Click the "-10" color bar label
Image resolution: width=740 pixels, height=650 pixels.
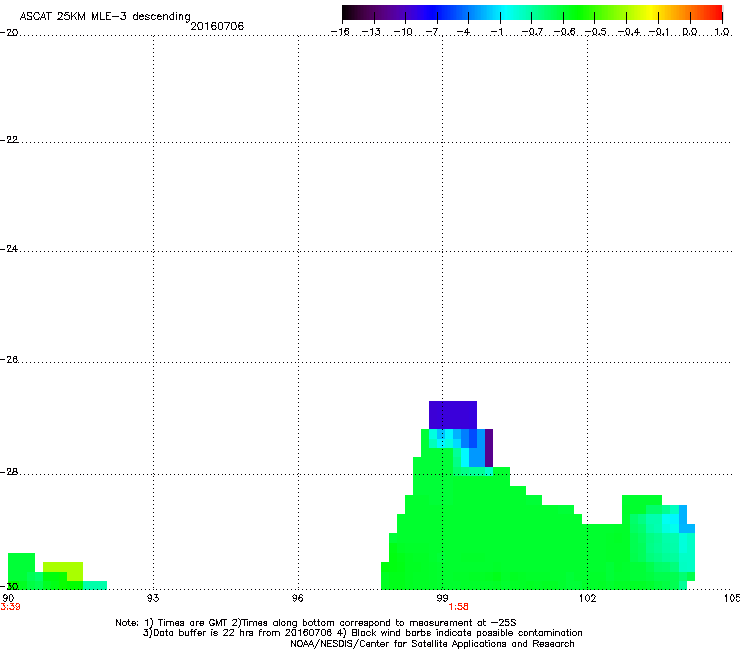click(x=403, y=32)
